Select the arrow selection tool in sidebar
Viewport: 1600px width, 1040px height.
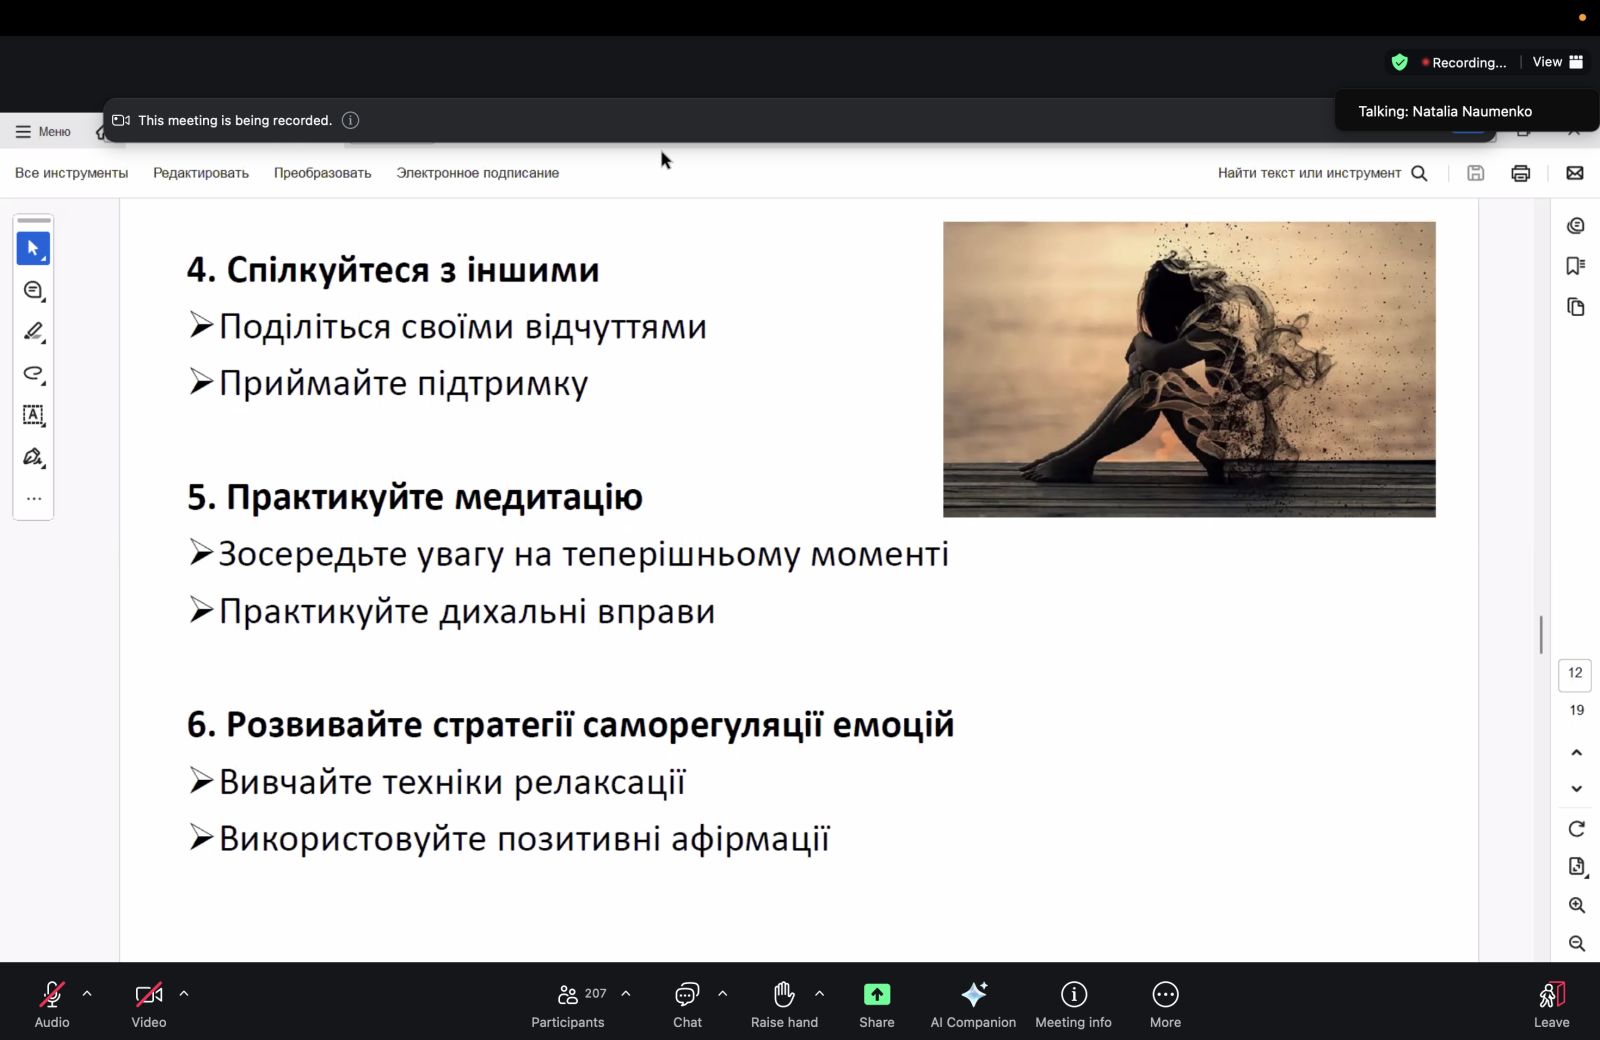33,248
